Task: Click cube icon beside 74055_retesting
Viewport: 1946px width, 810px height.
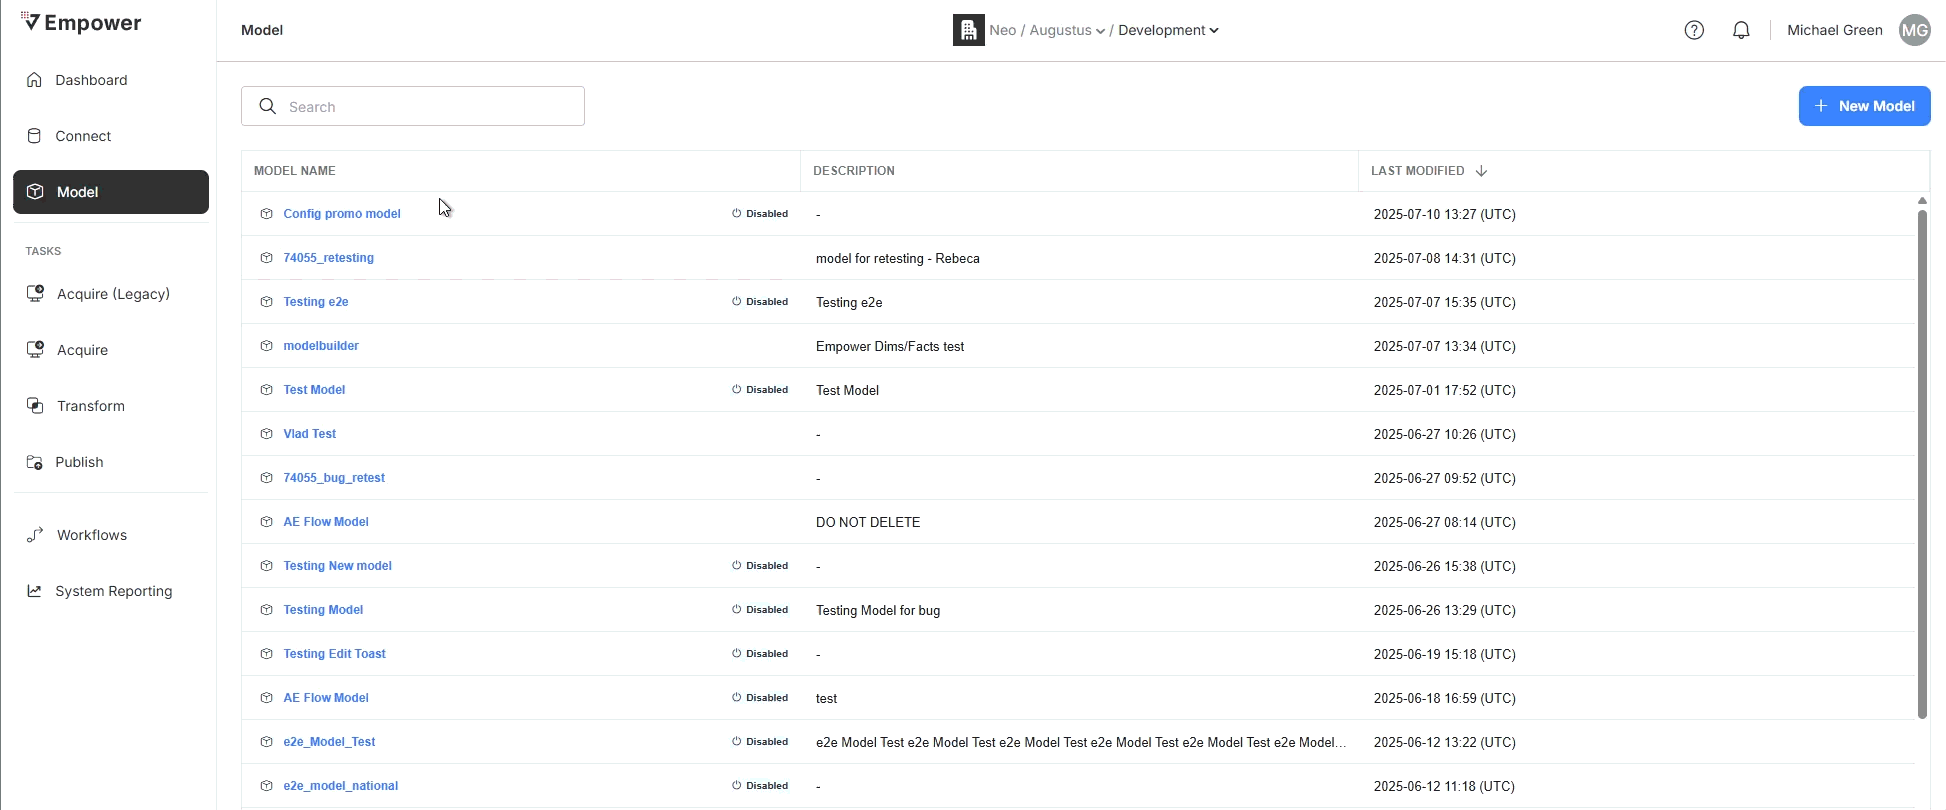Action: (266, 258)
